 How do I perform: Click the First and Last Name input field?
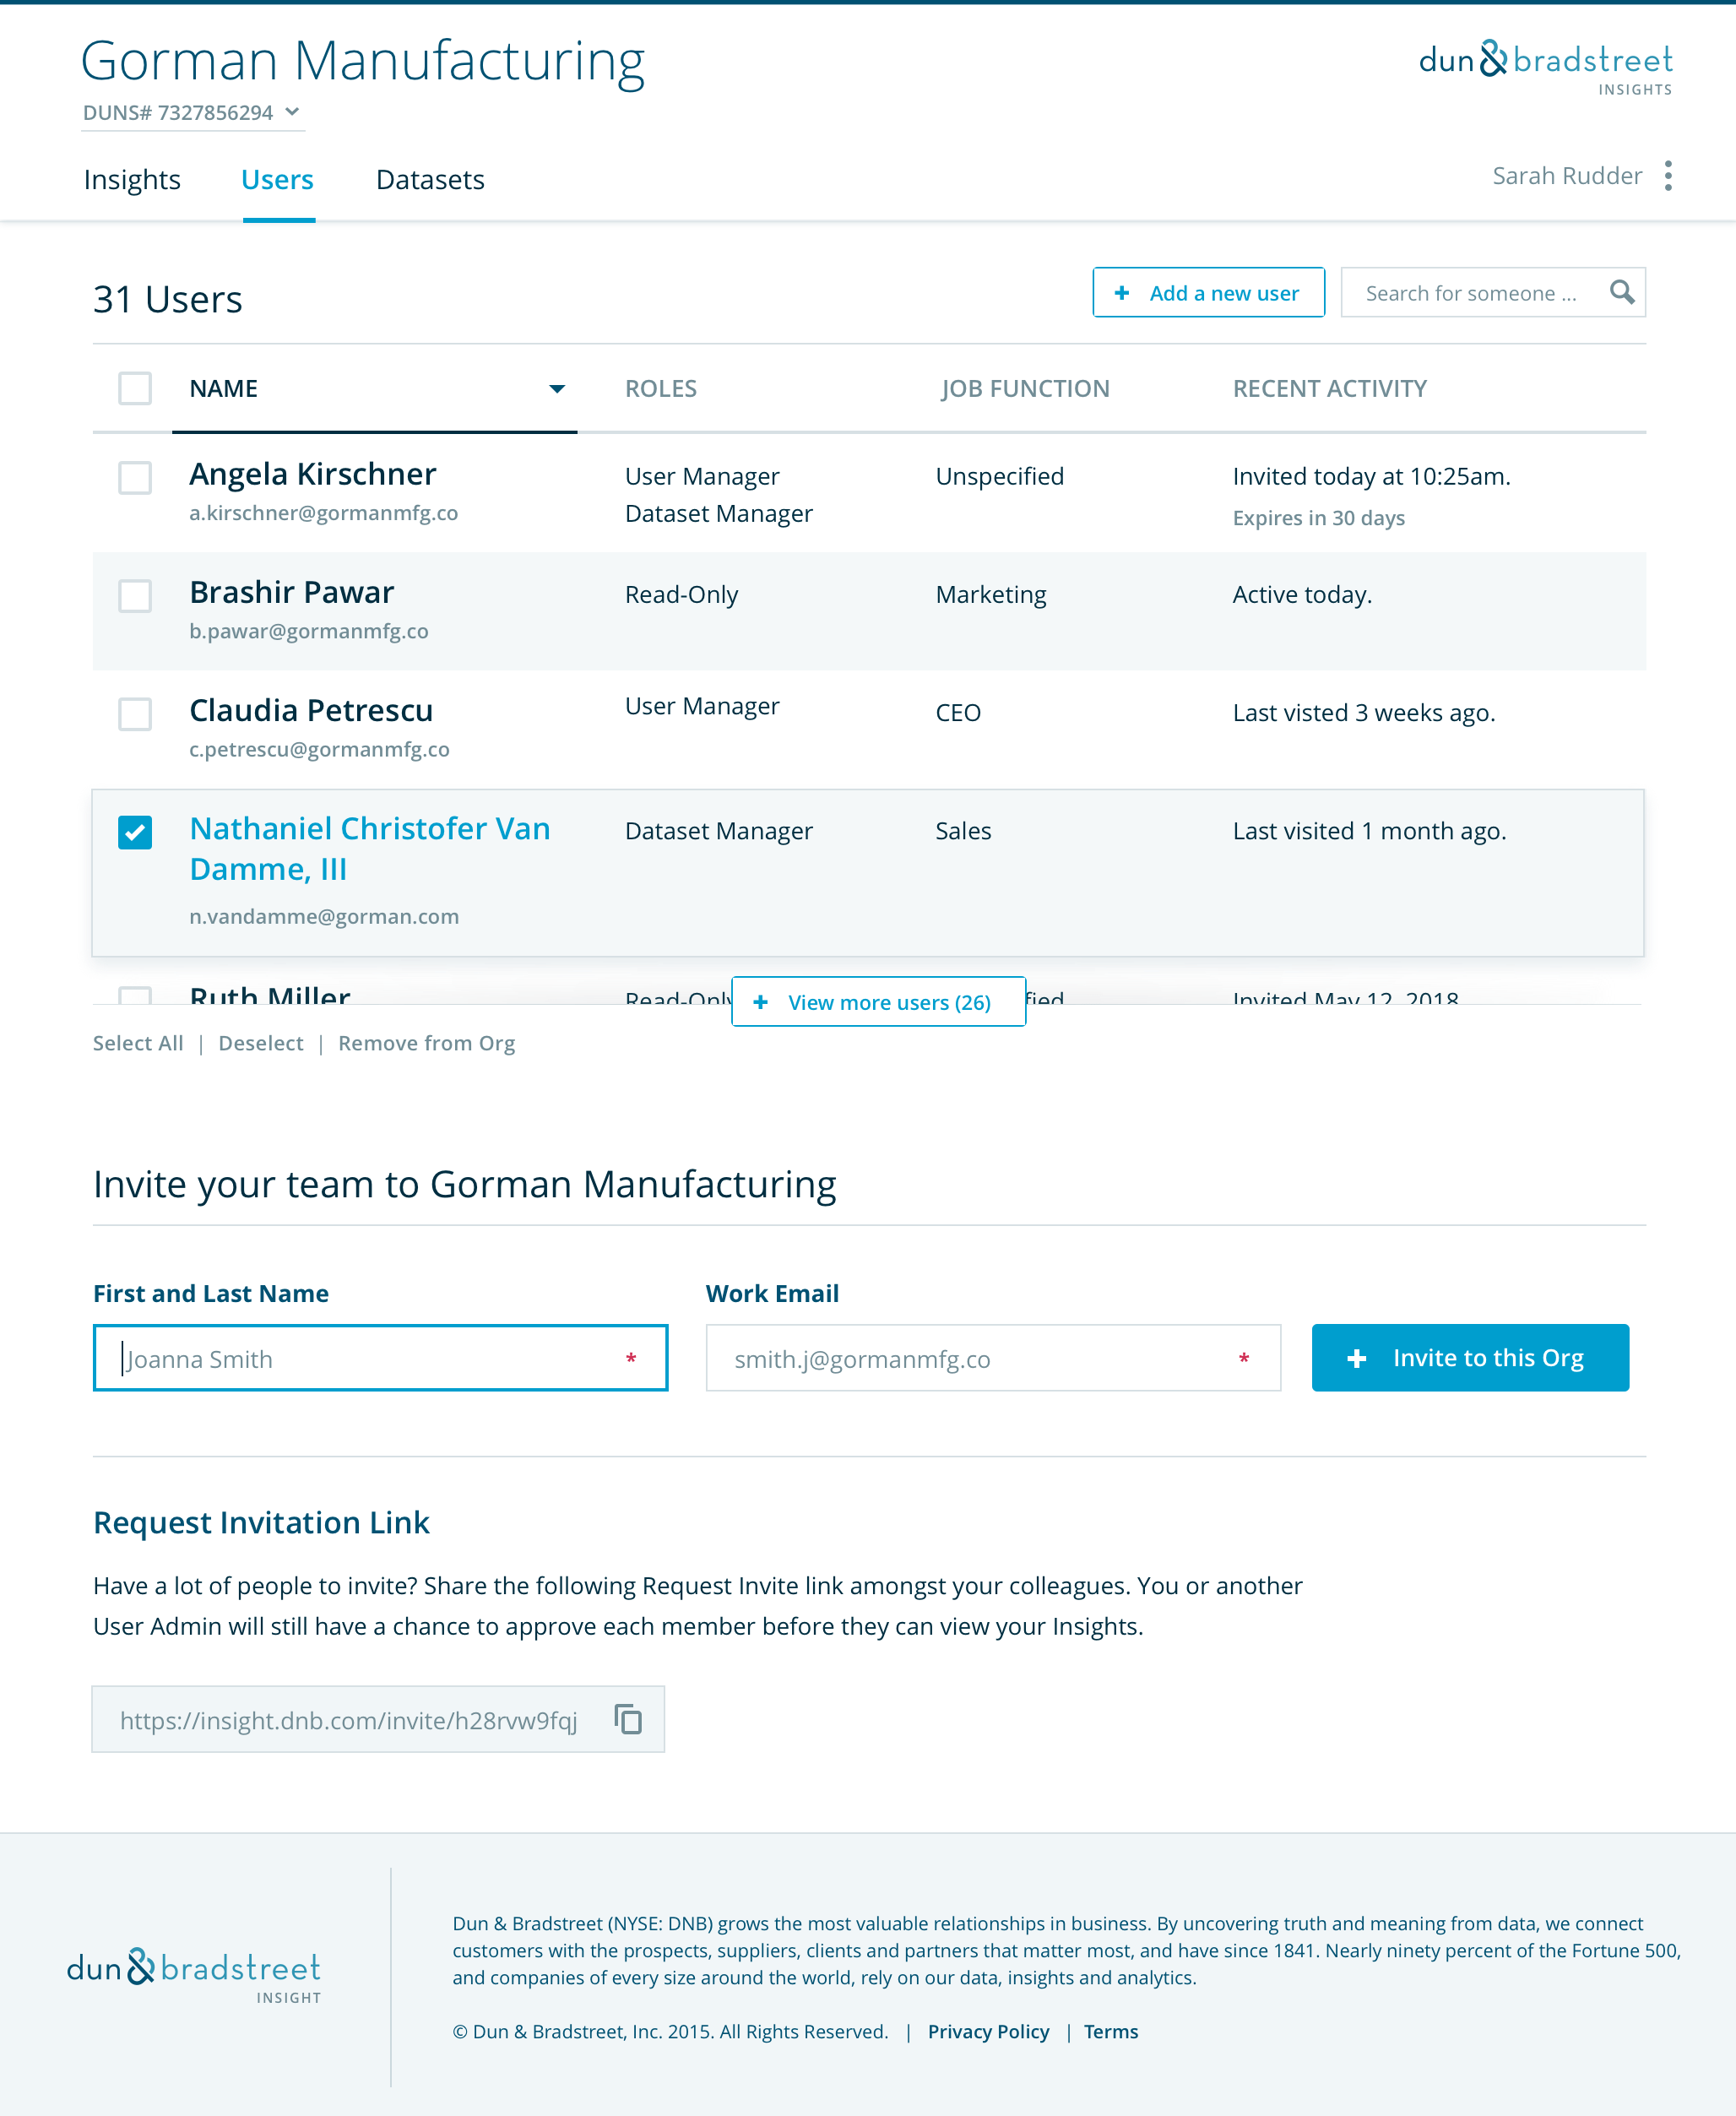coord(380,1357)
